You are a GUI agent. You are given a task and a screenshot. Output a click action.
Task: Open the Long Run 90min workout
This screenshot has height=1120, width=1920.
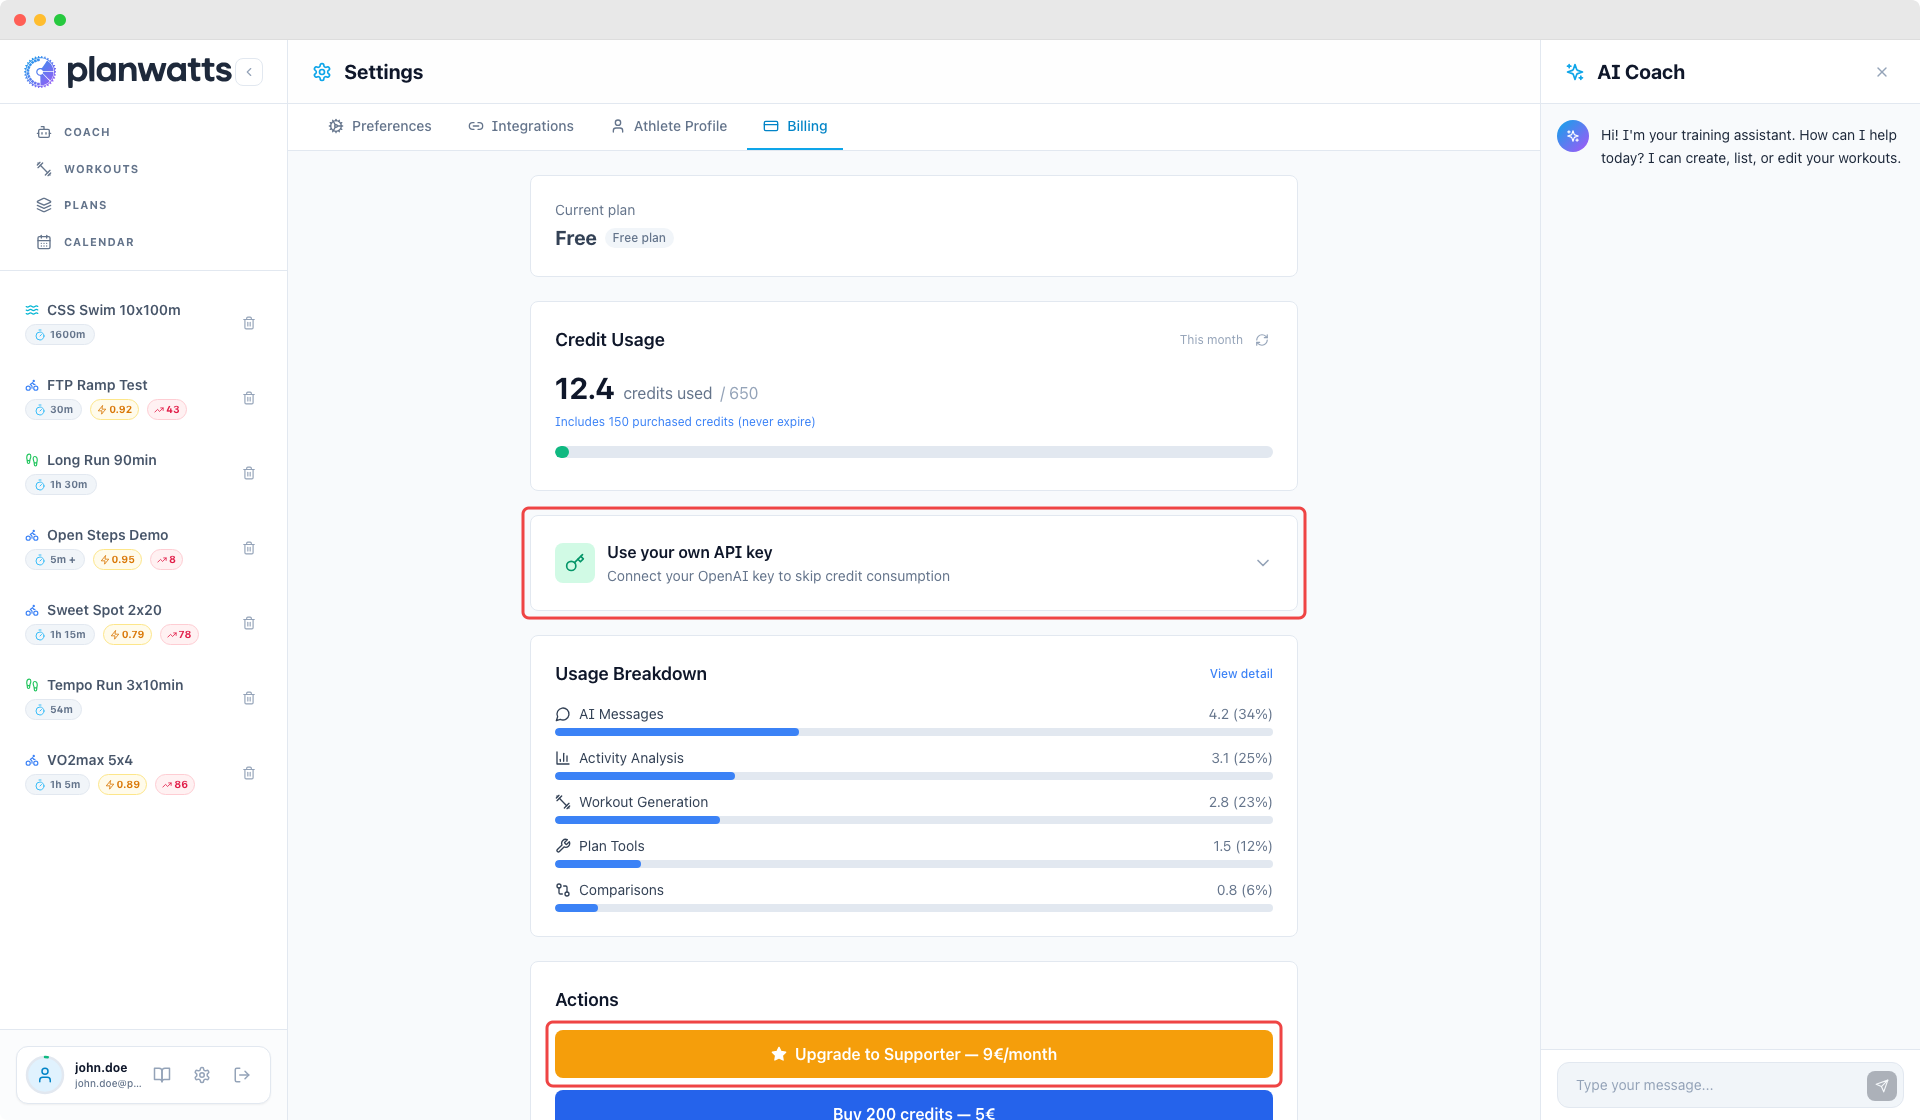pos(102,460)
